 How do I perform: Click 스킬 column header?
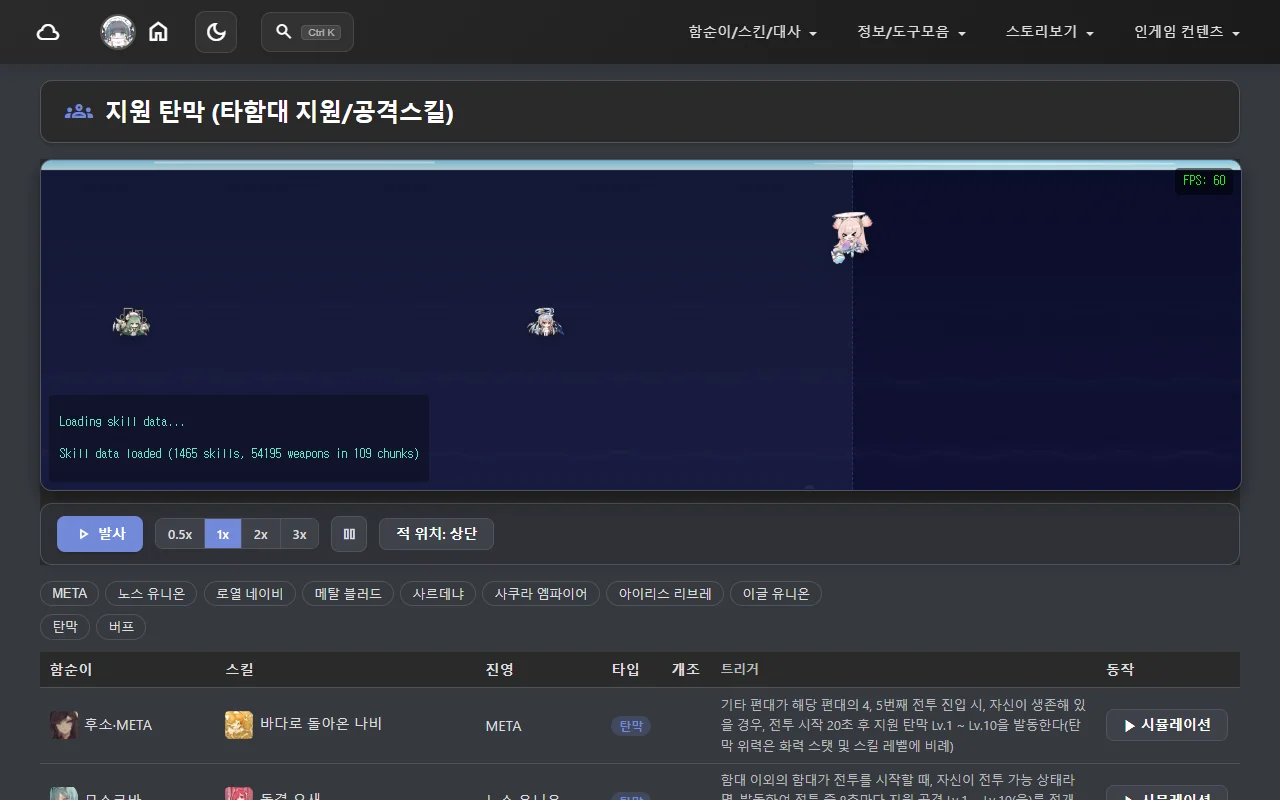coord(240,669)
